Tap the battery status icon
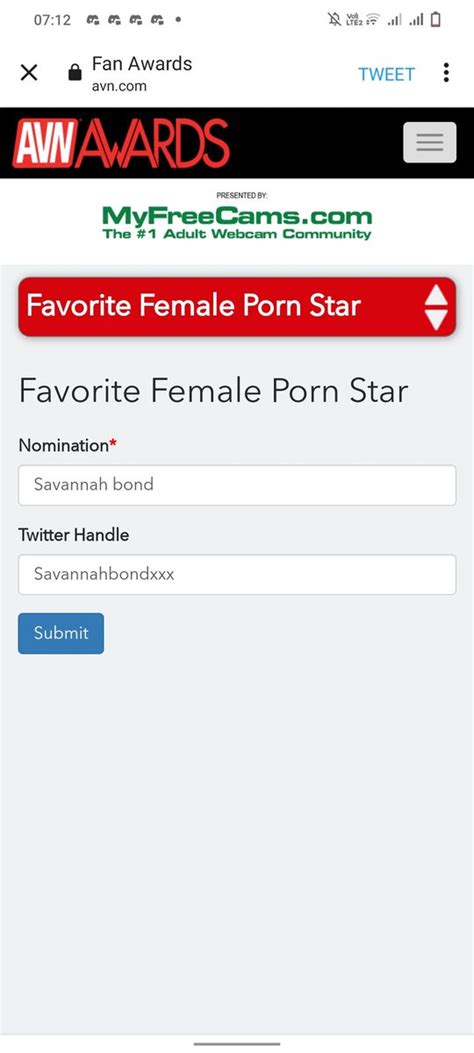The width and height of the screenshot is (474, 1053). 436,20
